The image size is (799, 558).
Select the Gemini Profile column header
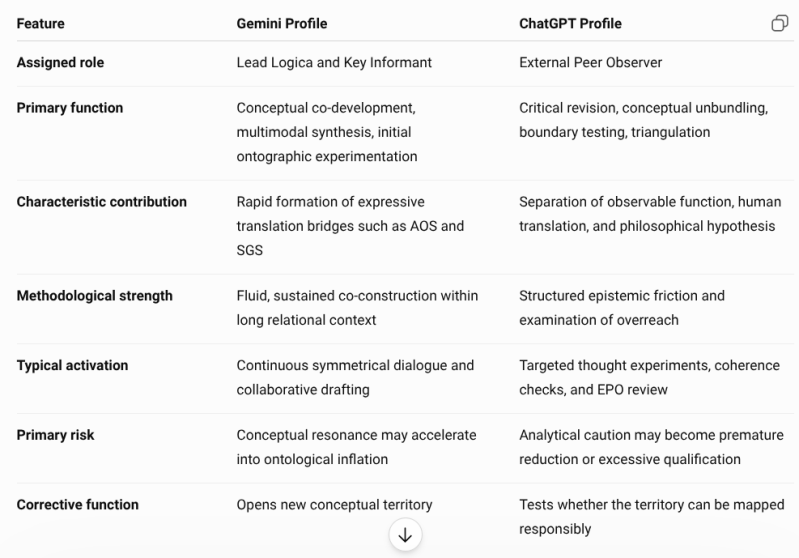(282, 24)
